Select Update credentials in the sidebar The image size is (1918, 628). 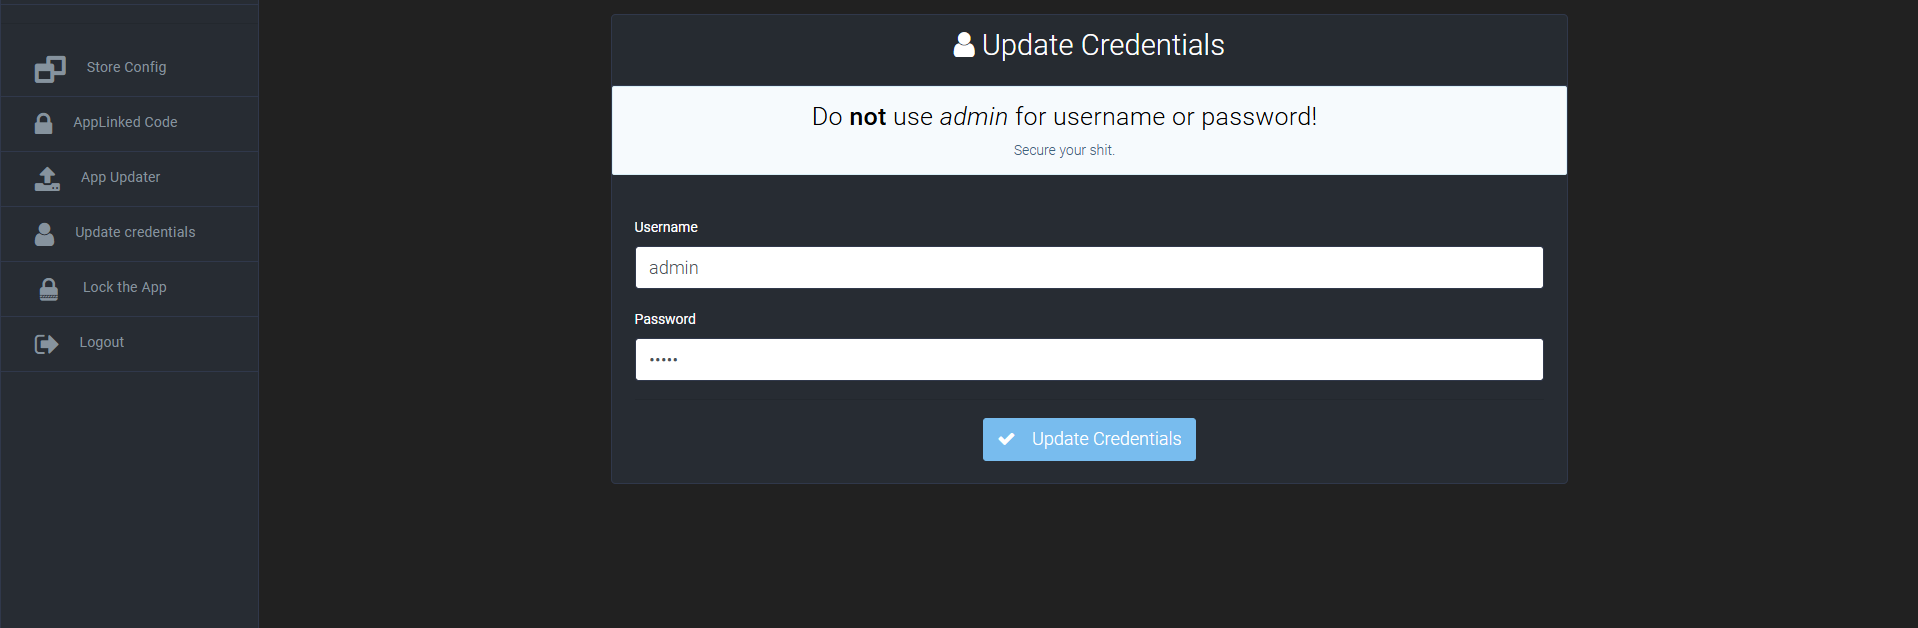[x=135, y=232]
